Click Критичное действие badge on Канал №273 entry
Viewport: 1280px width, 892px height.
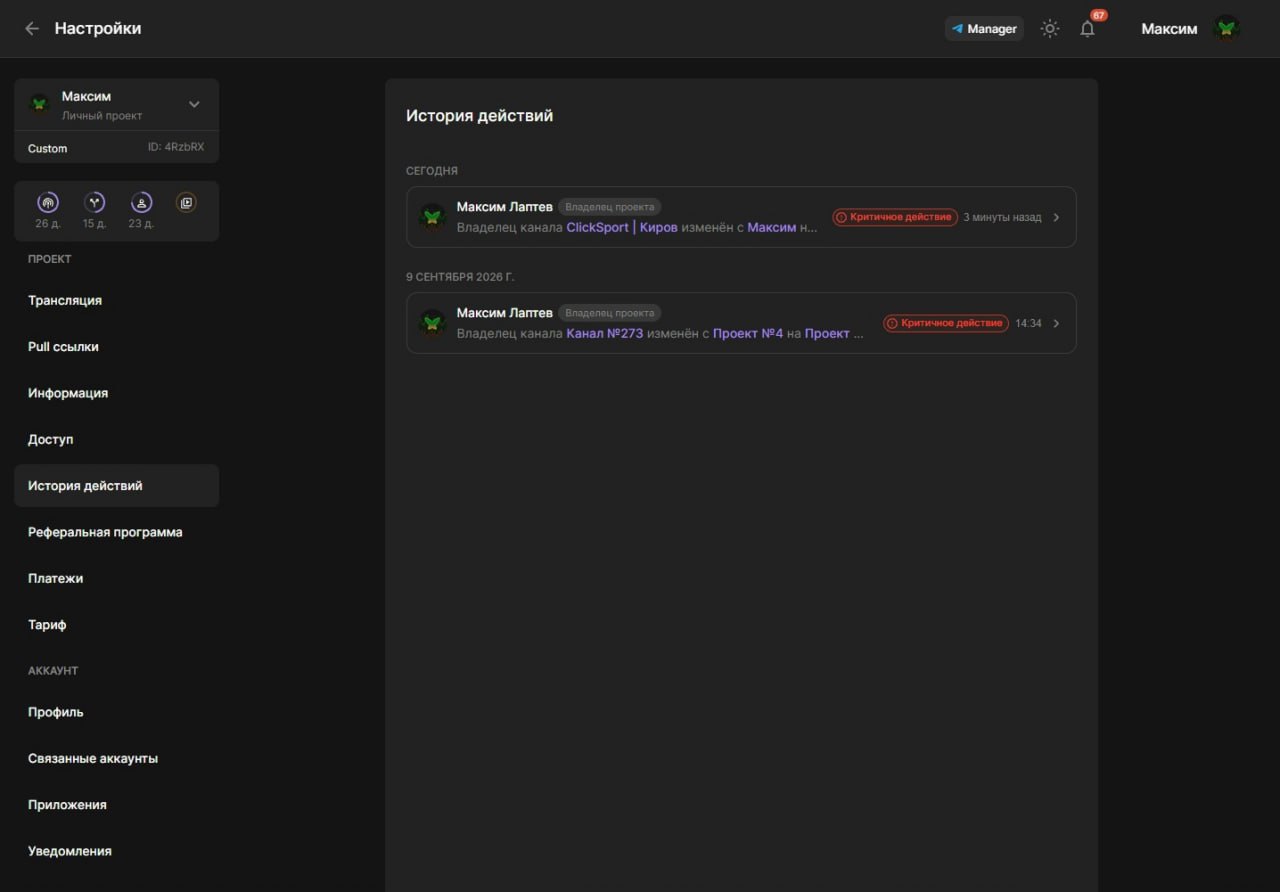click(945, 323)
